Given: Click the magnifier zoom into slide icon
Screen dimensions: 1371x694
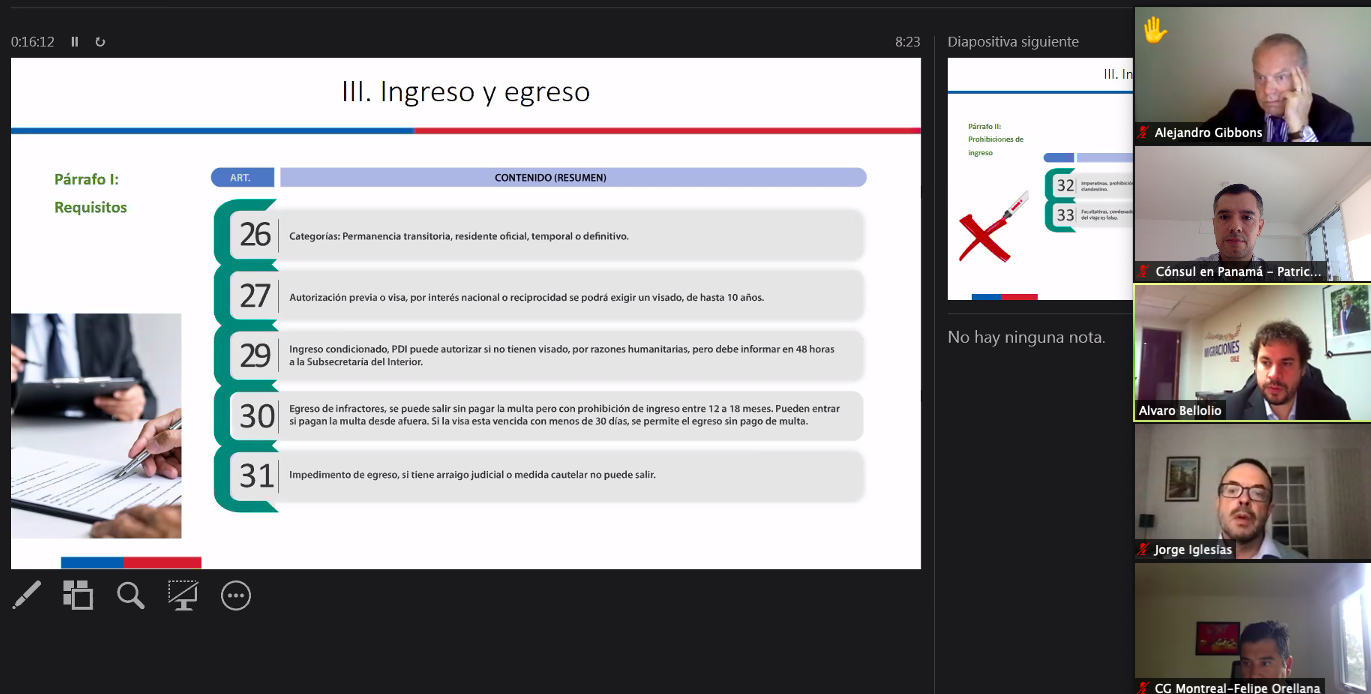Looking at the screenshot, I should [131, 596].
